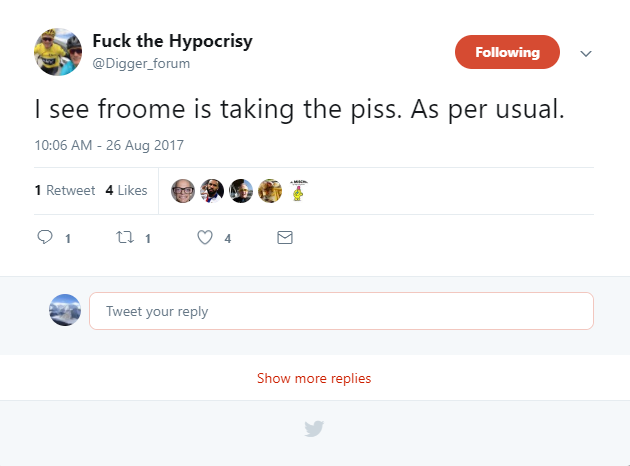Click the Tweet your reply field
This screenshot has width=630, height=466.
pos(341,311)
